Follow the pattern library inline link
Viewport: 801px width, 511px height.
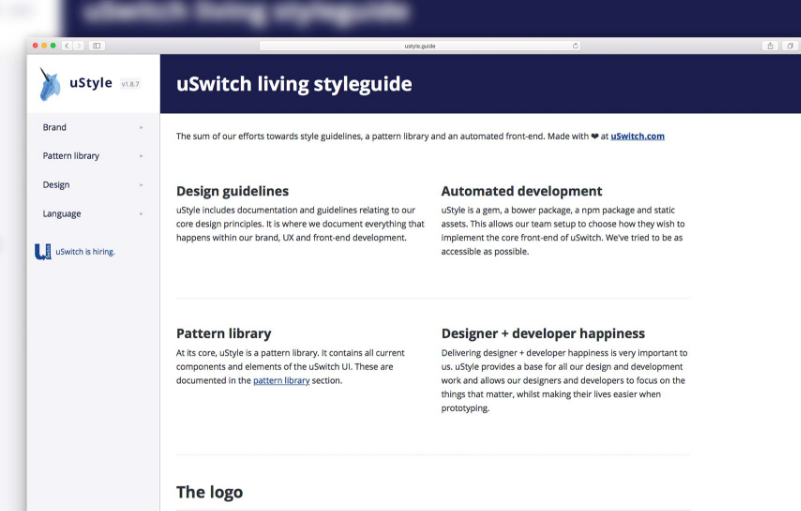point(281,381)
